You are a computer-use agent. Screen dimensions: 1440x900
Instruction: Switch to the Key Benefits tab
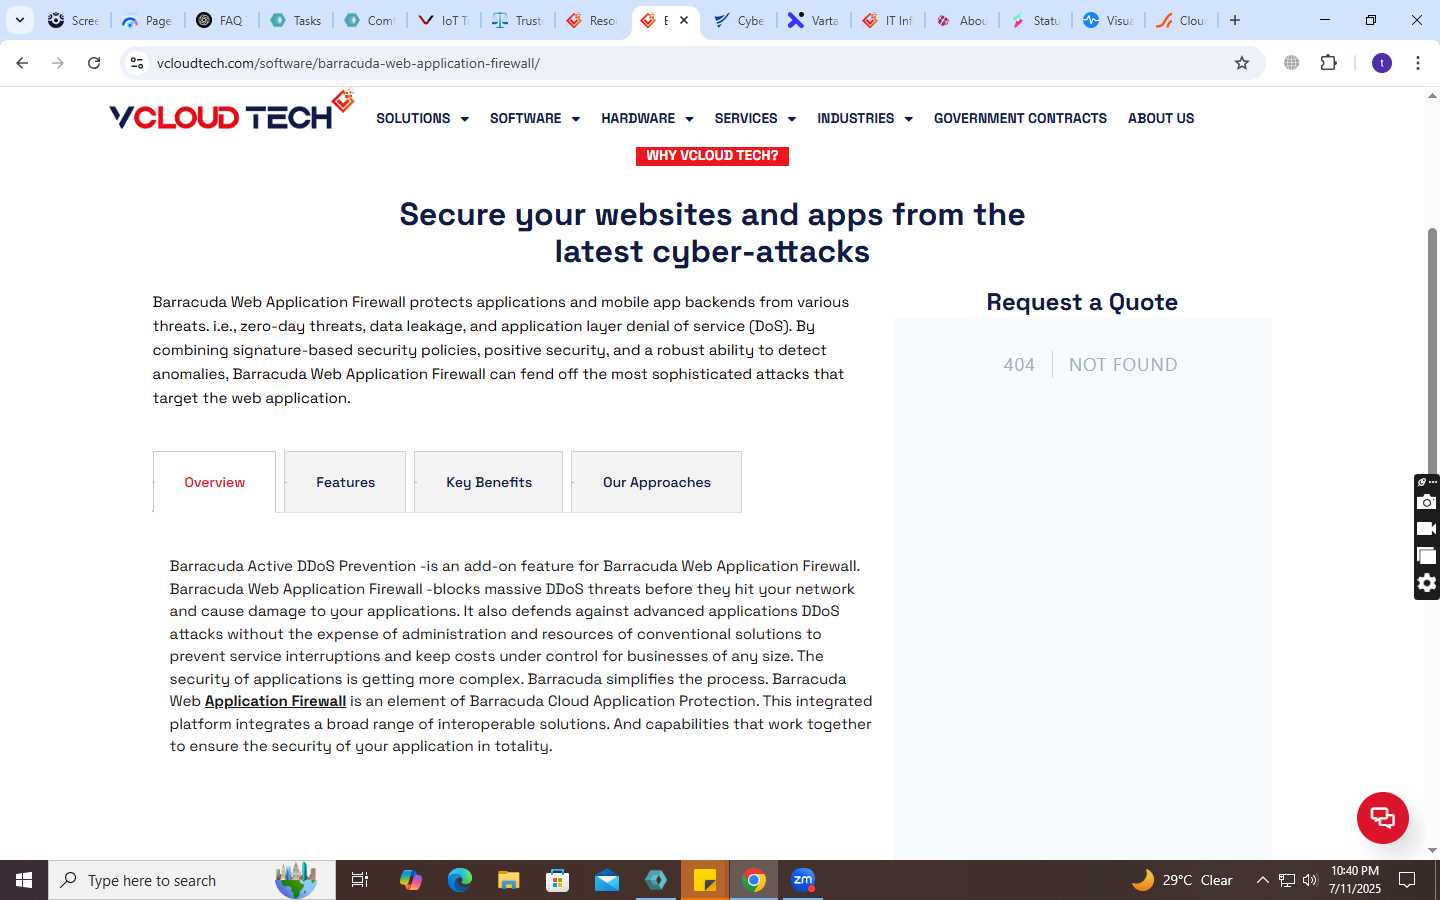click(489, 482)
